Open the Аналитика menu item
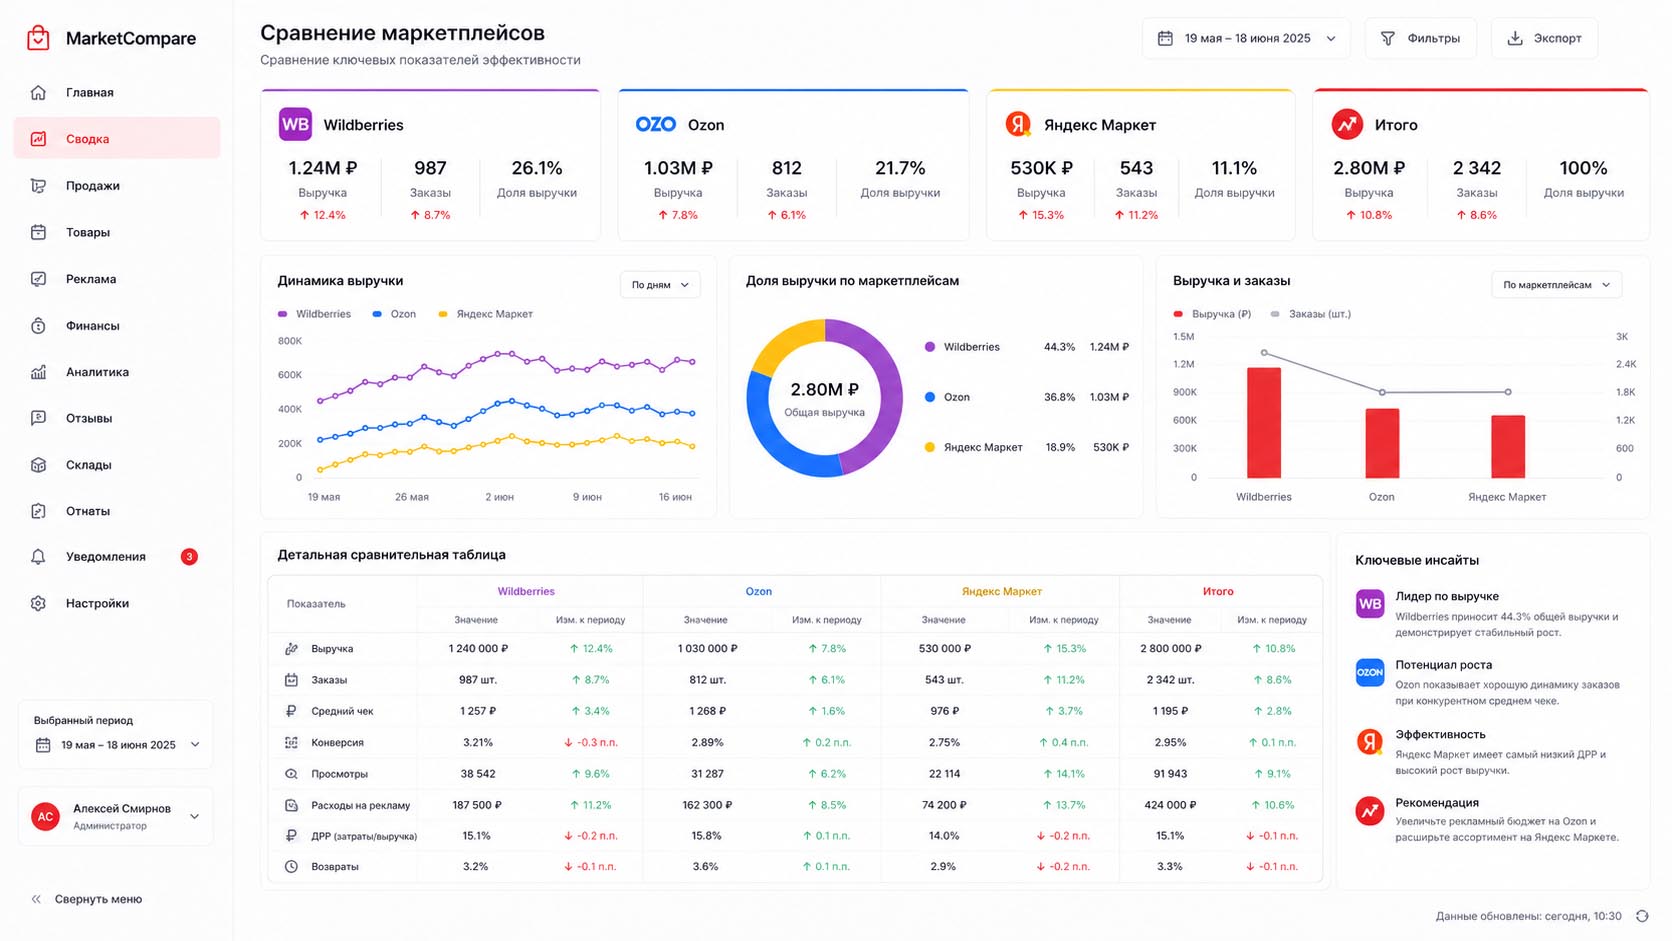The height and width of the screenshot is (941, 1672). pos(117,372)
